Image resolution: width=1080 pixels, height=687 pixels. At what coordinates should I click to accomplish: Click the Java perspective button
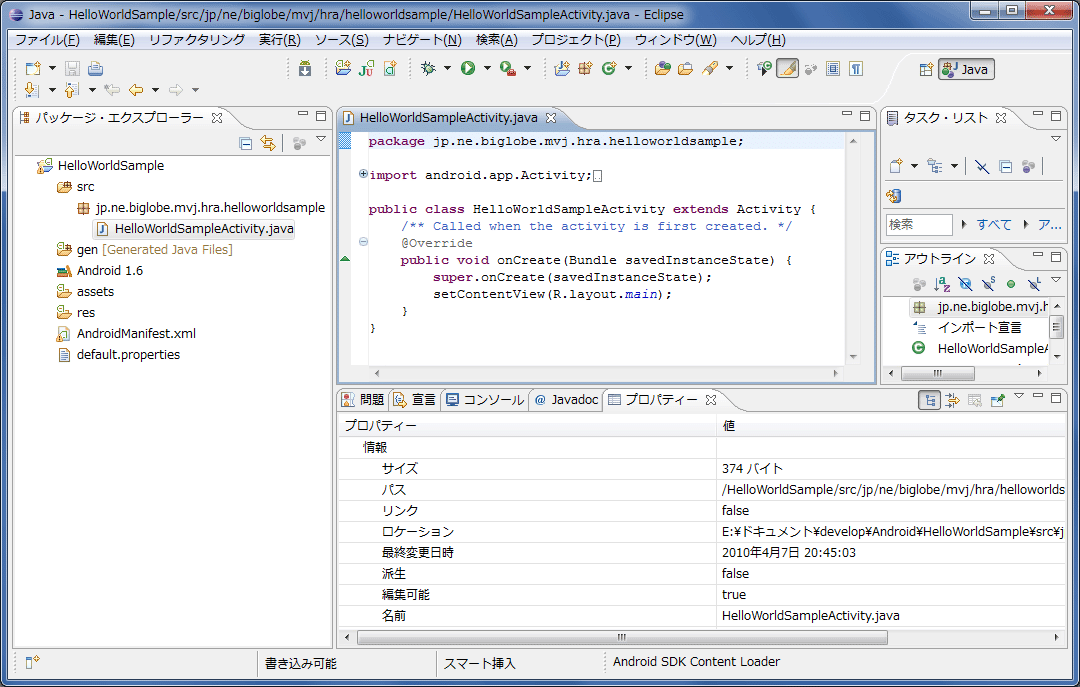(x=966, y=69)
